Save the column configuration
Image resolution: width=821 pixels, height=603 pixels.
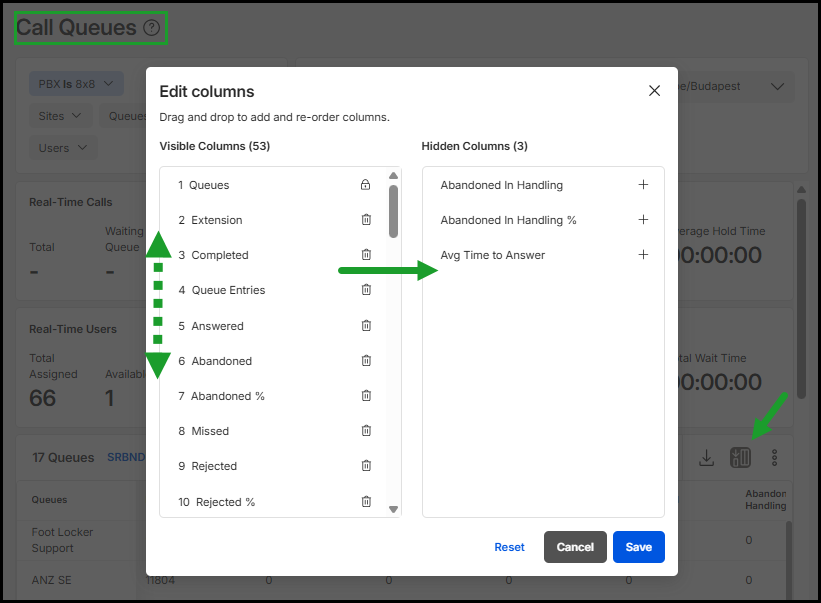[639, 547]
